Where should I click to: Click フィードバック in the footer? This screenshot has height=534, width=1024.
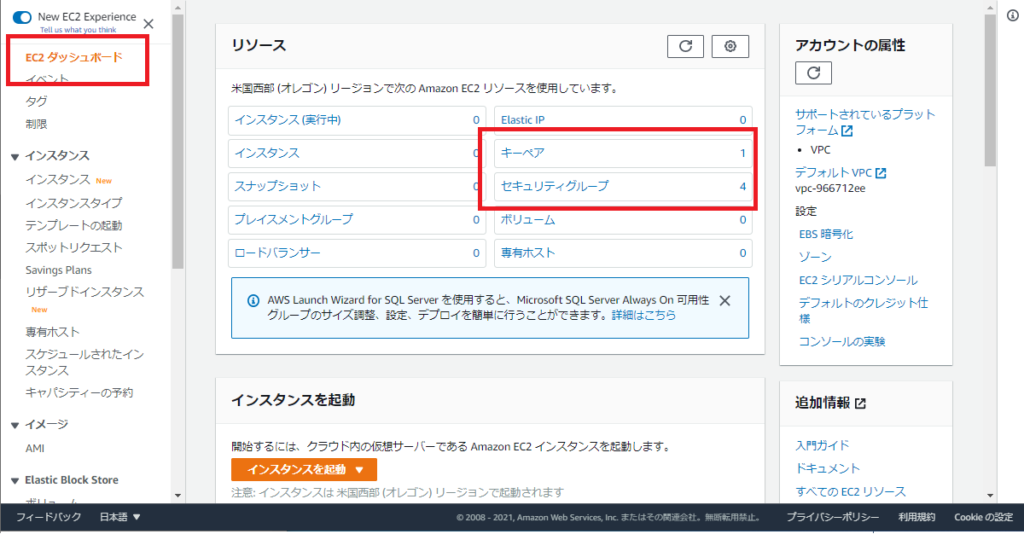(x=48, y=517)
